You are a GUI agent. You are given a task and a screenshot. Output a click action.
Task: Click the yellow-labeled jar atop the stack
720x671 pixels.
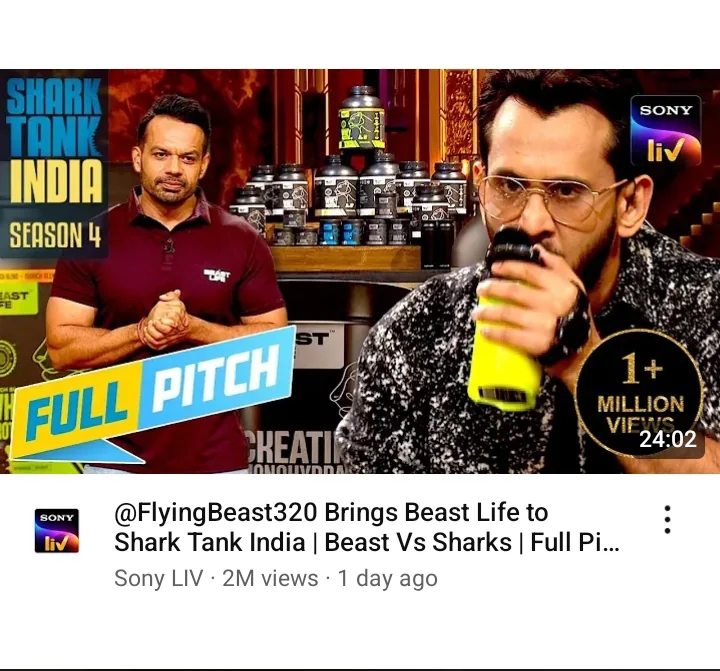point(361,118)
